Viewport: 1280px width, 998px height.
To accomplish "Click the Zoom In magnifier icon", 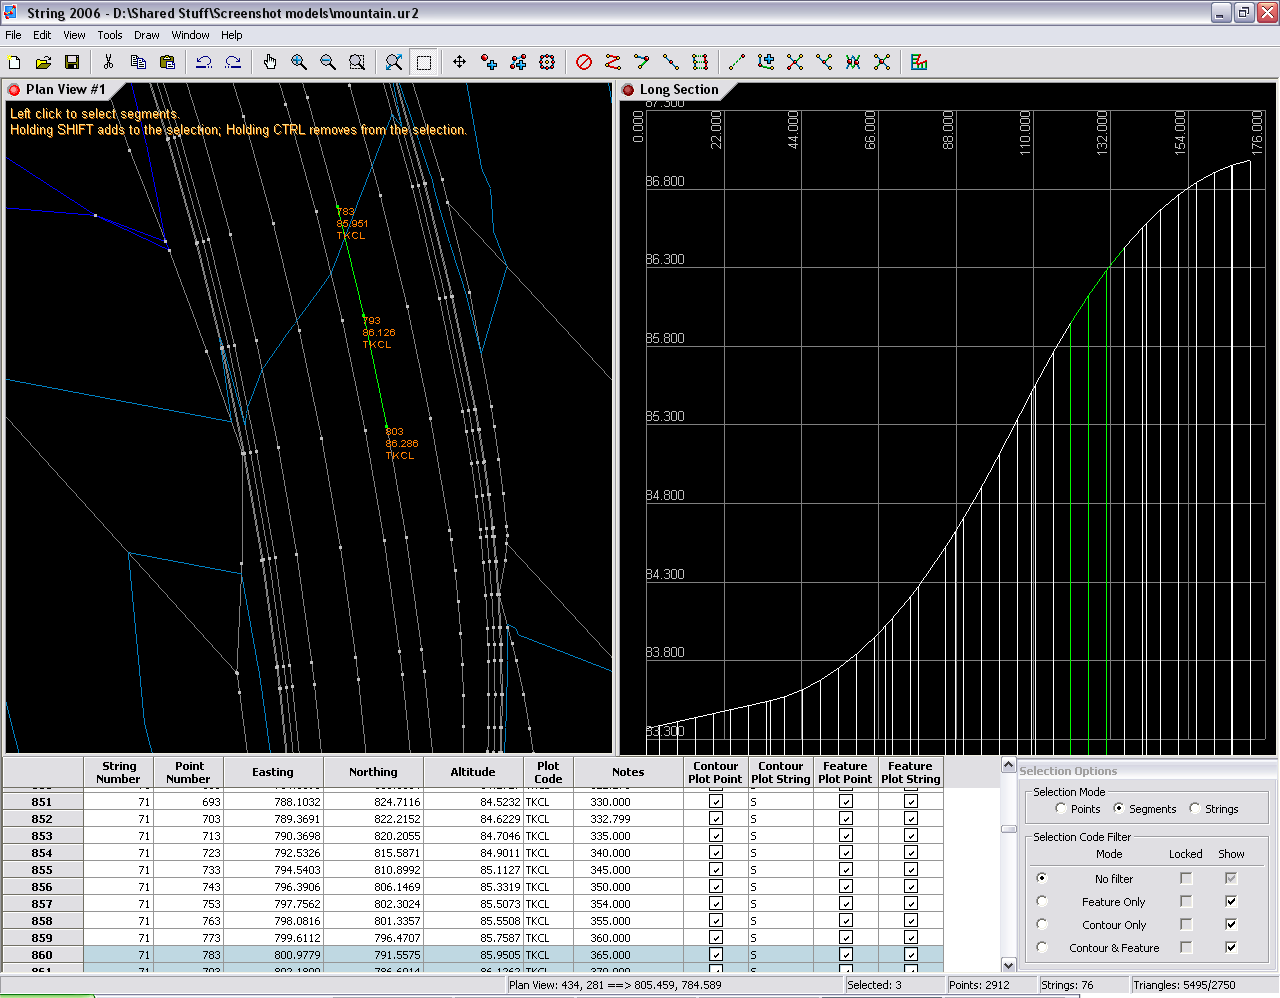I will coord(299,62).
